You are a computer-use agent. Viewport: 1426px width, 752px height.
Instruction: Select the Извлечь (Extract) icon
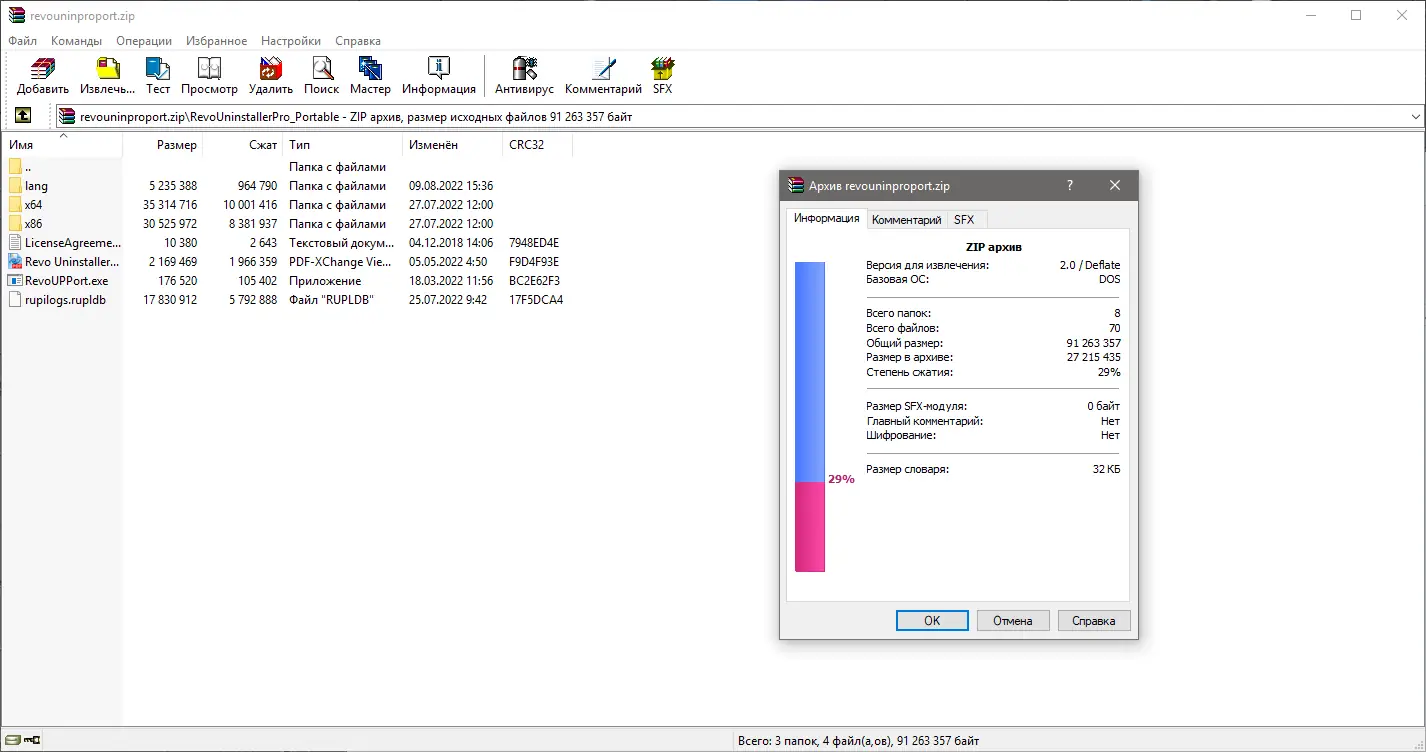(106, 75)
